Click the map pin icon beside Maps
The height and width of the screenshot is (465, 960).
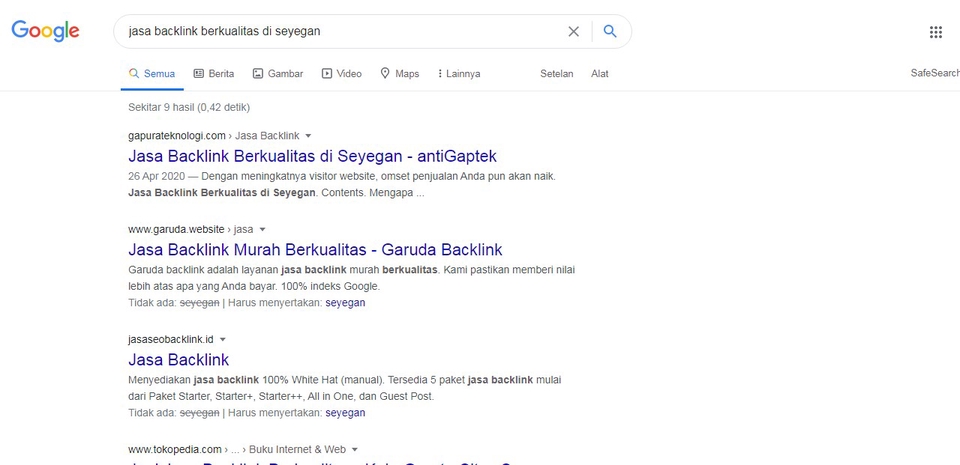click(x=385, y=73)
